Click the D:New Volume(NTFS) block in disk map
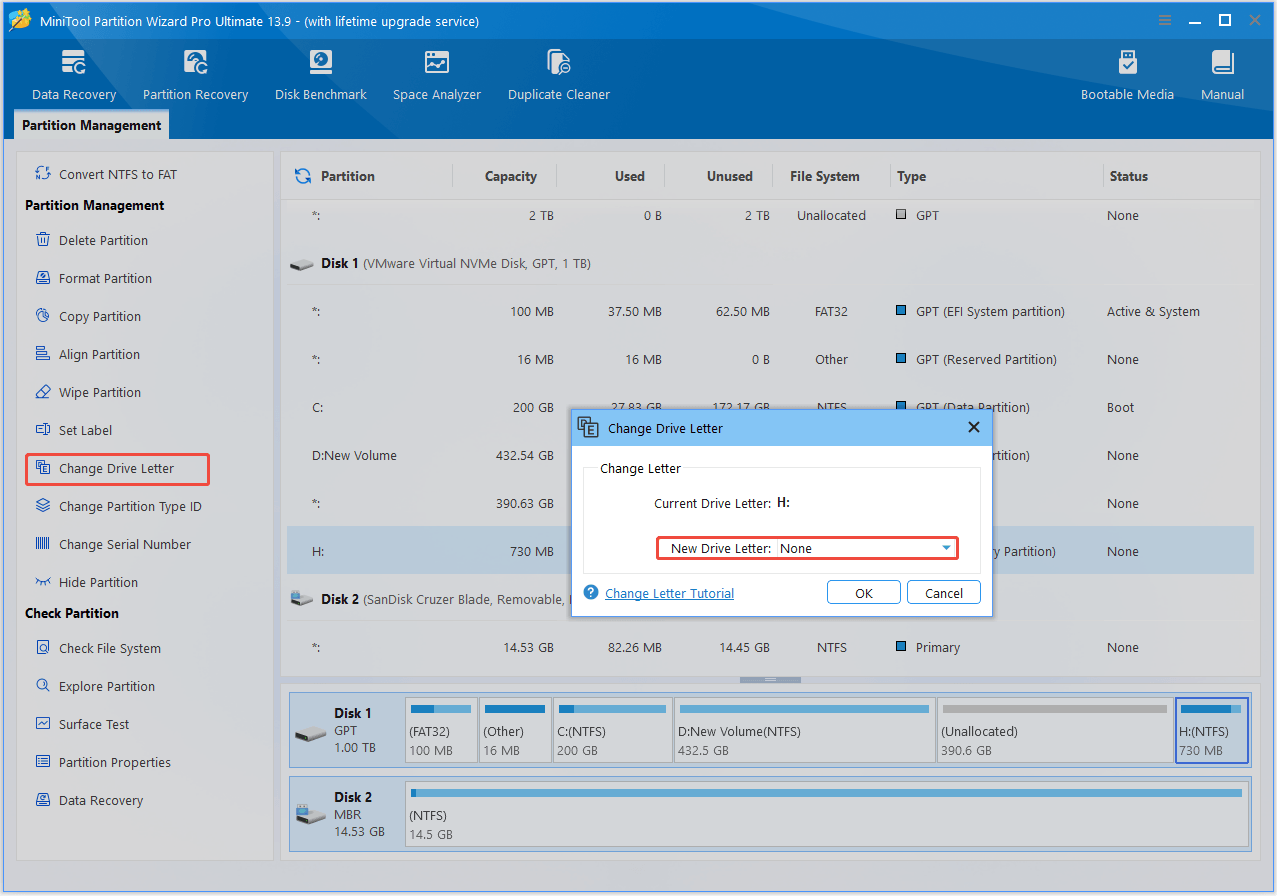The height and width of the screenshot is (896, 1277). (805, 730)
